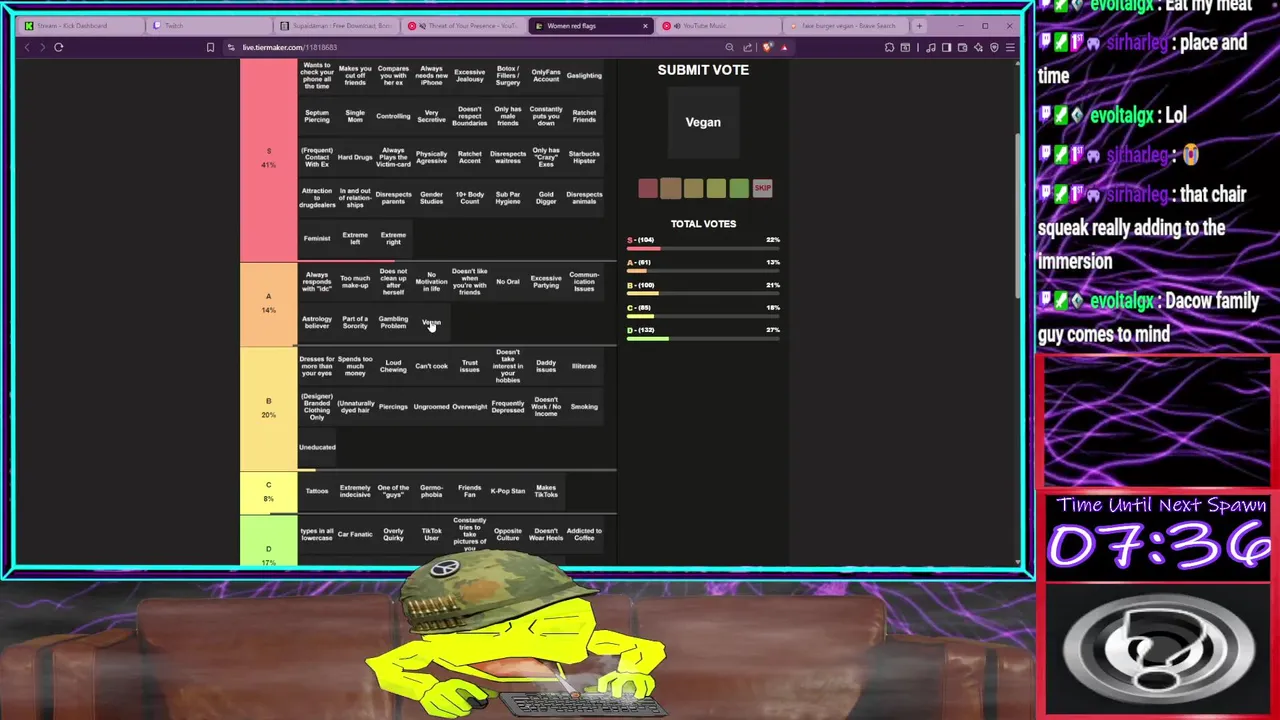
Task: Close the Women red flags tab
Action: click(x=645, y=26)
